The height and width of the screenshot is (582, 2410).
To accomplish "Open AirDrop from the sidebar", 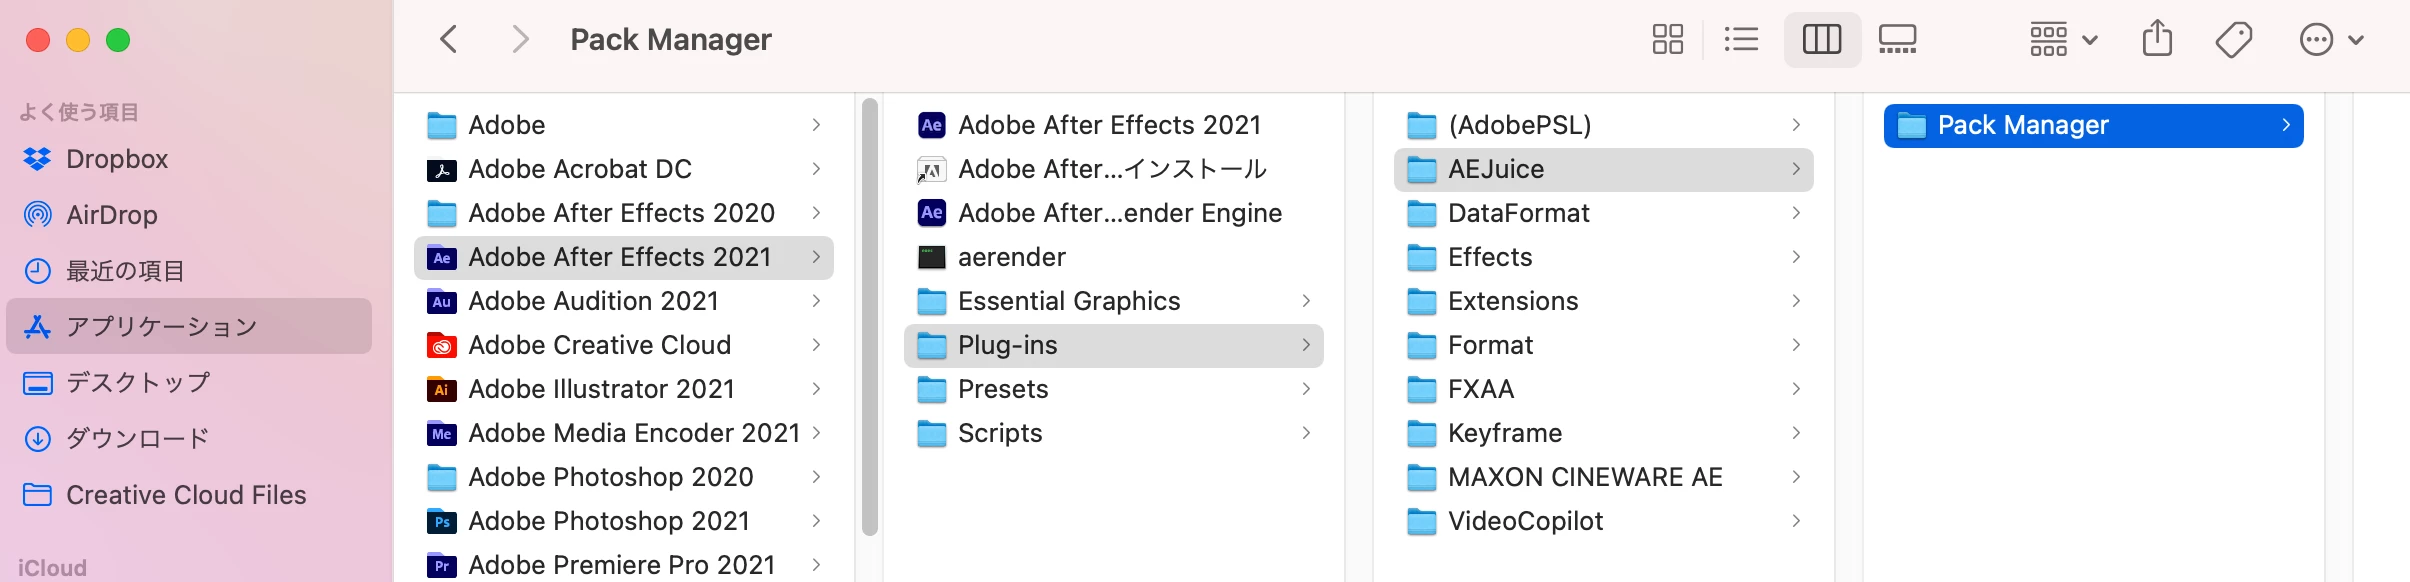I will (111, 215).
